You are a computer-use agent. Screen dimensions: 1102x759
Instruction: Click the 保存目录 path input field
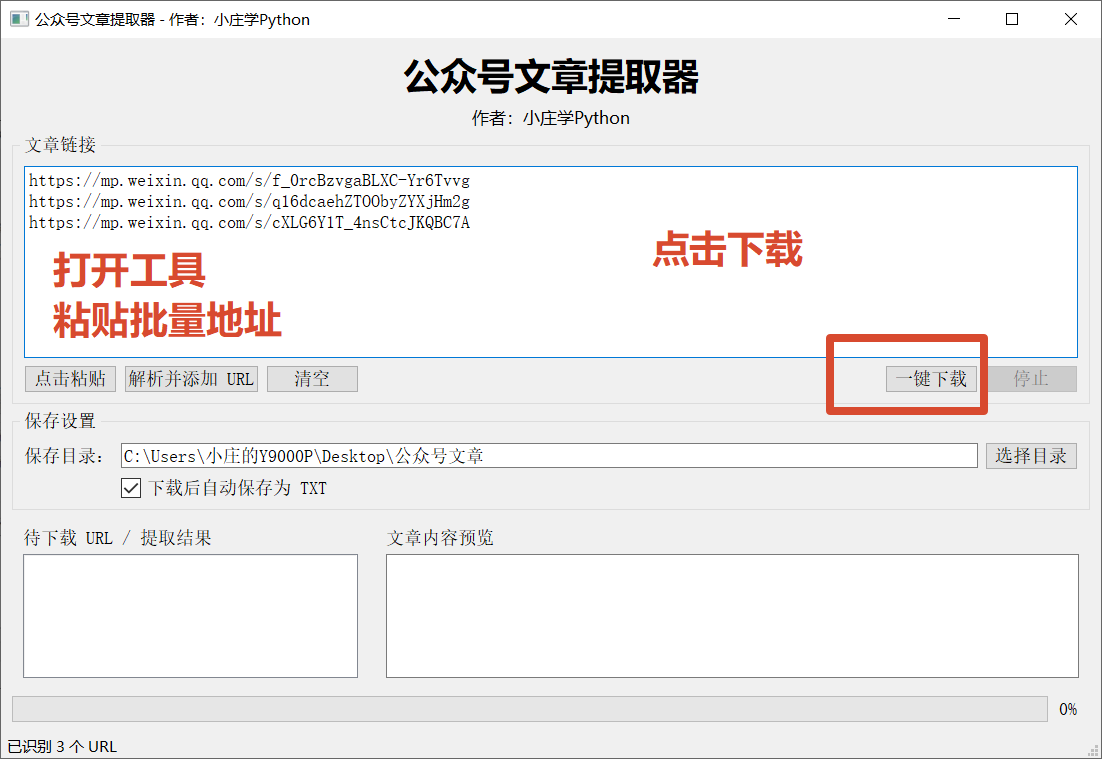click(549, 455)
